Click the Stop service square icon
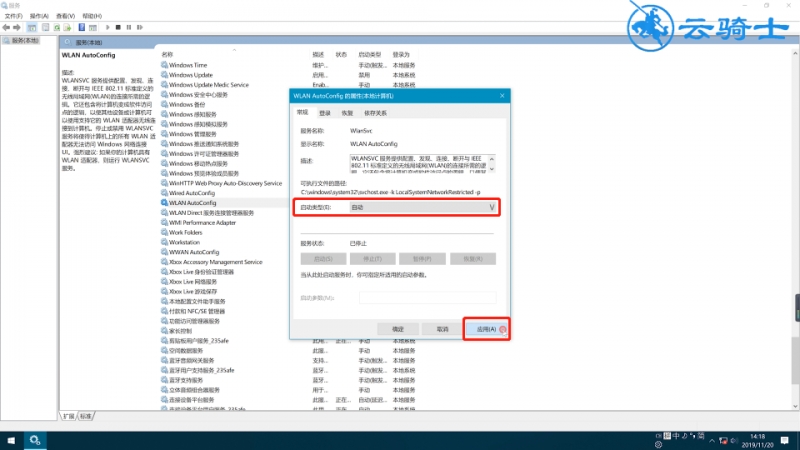 [x=118, y=28]
